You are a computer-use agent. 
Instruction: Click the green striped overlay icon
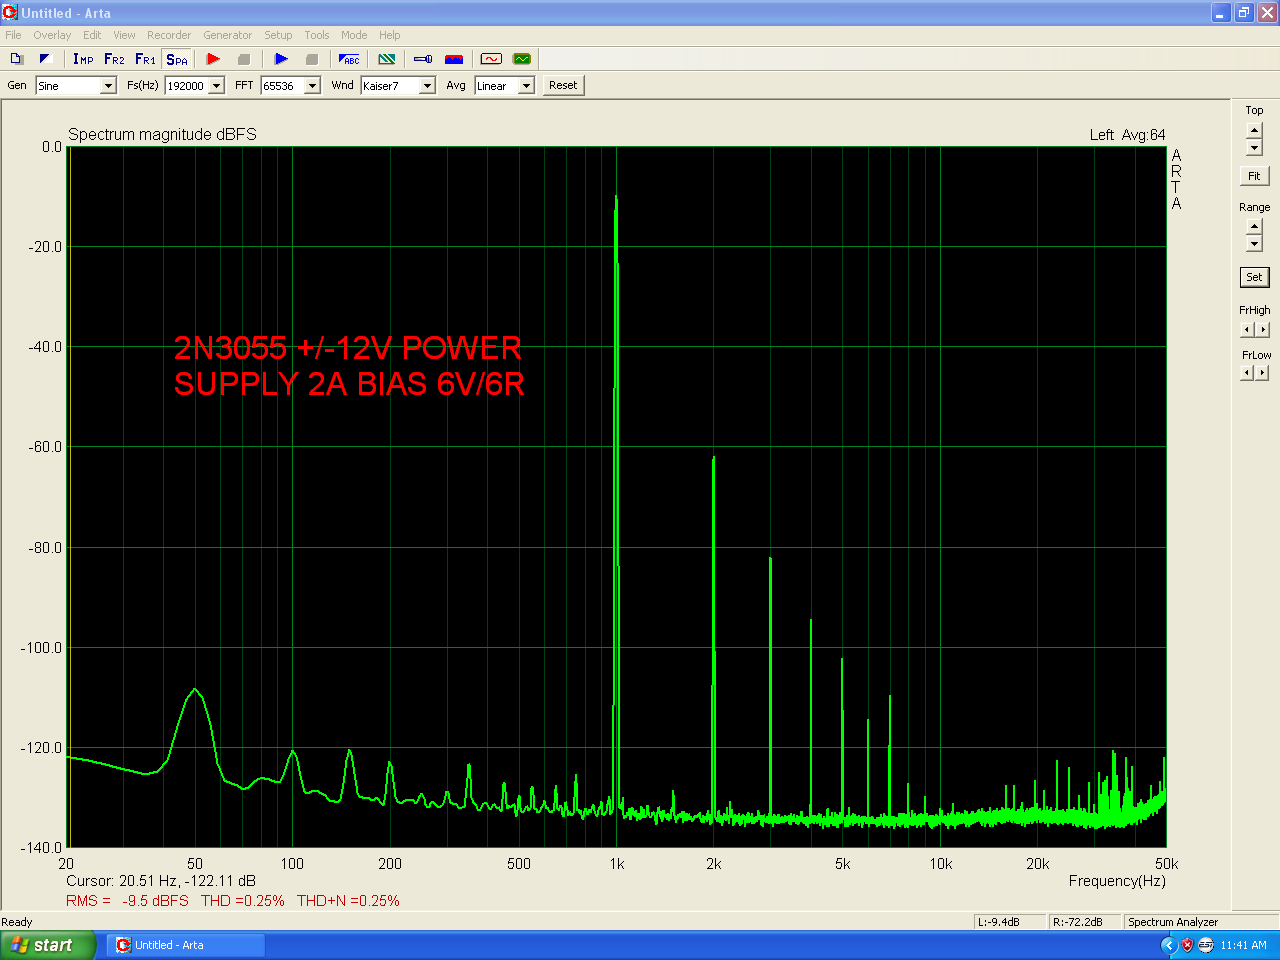click(387, 59)
